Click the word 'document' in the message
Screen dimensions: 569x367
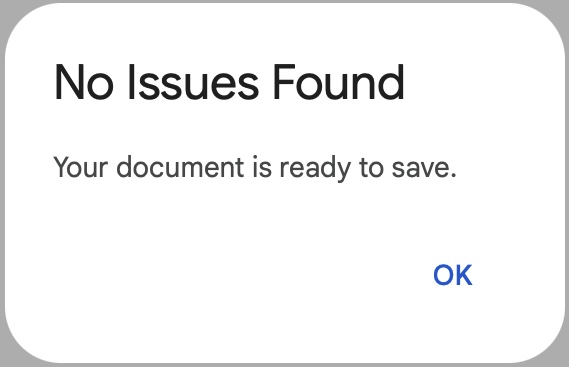pyautogui.click(x=180, y=167)
